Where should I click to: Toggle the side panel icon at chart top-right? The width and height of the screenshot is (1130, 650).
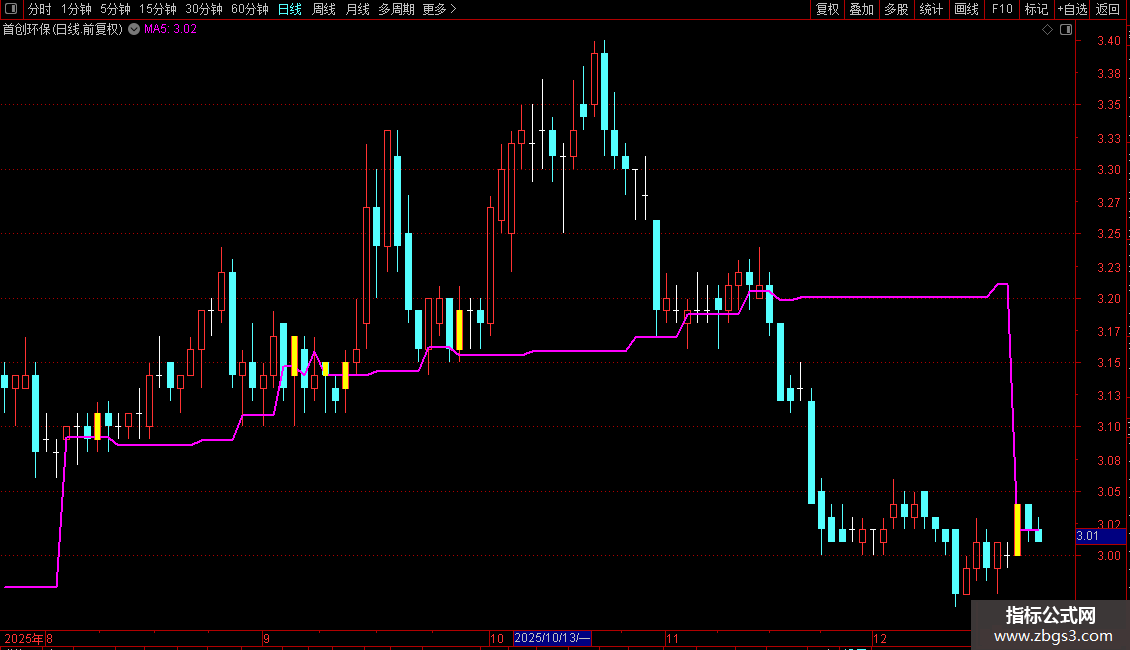pyautogui.click(x=1066, y=29)
